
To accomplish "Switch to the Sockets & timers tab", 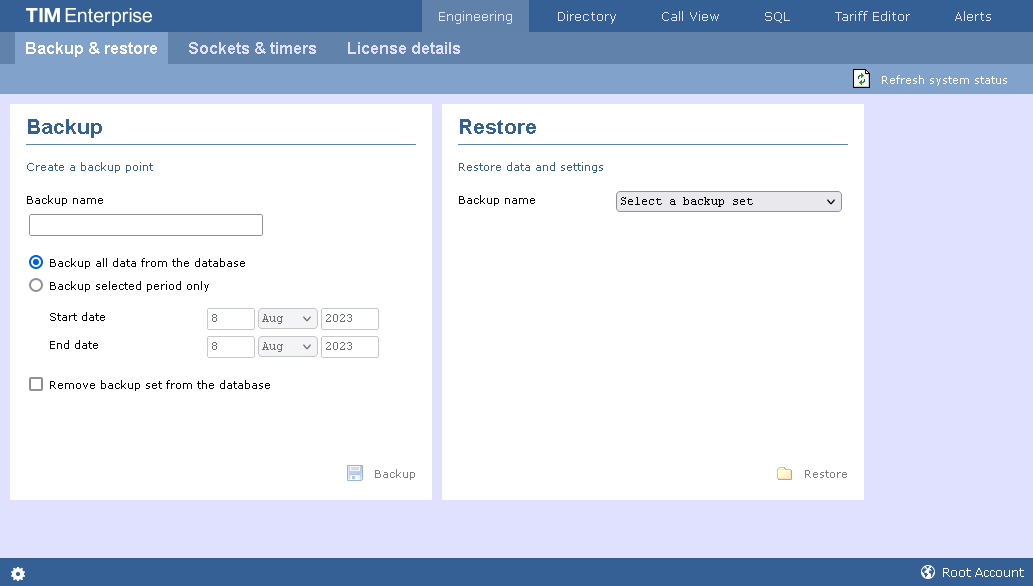I will (x=252, y=48).
